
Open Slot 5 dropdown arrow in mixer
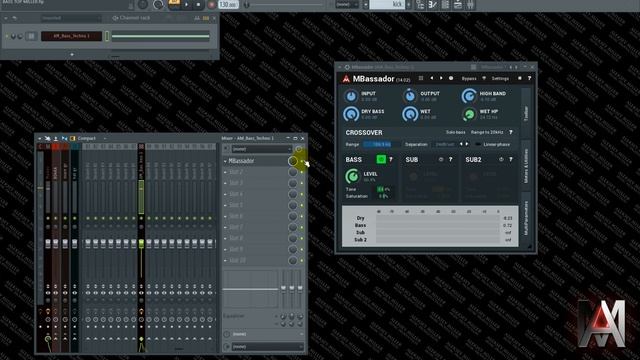(225, 205)
